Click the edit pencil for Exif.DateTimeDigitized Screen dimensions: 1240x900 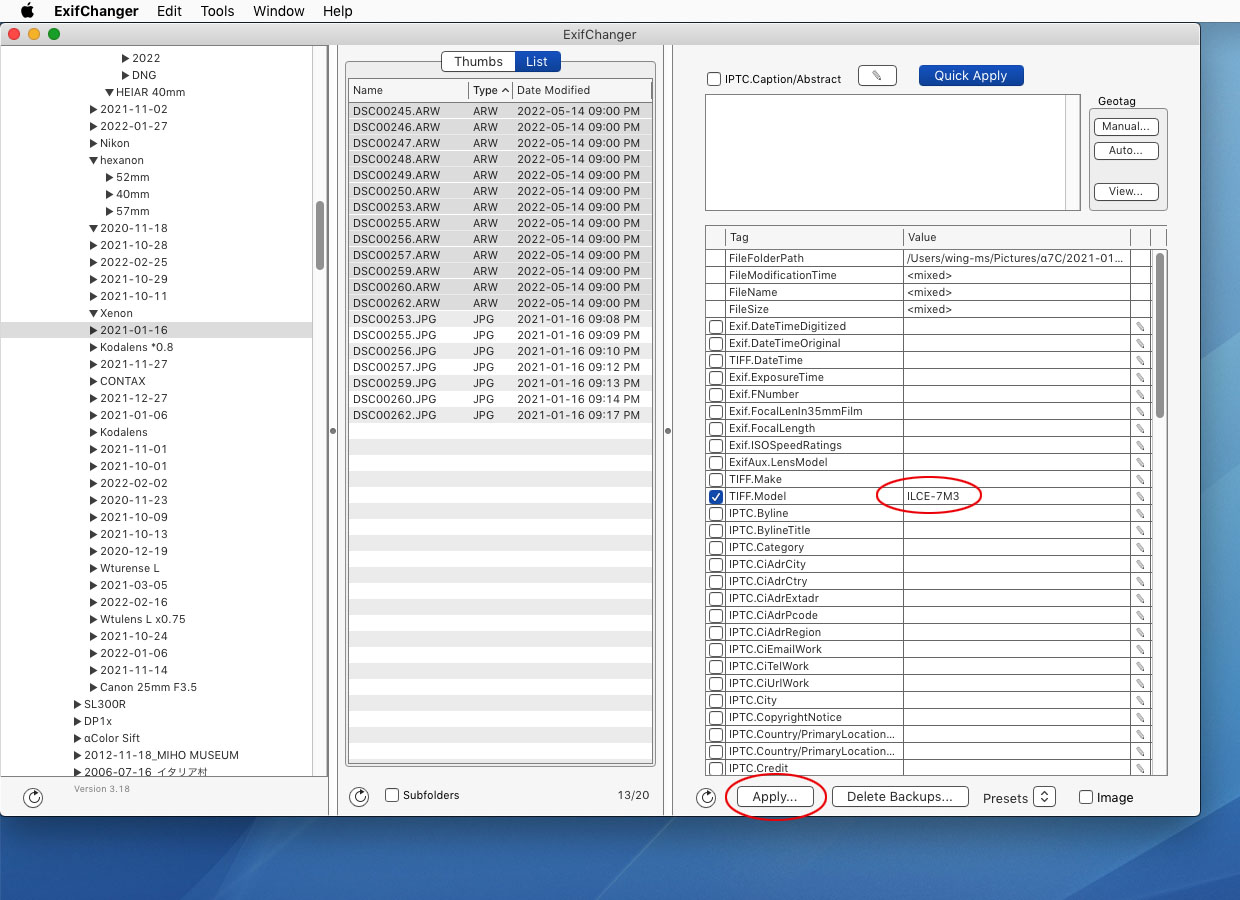click(x=1140, y=327)
